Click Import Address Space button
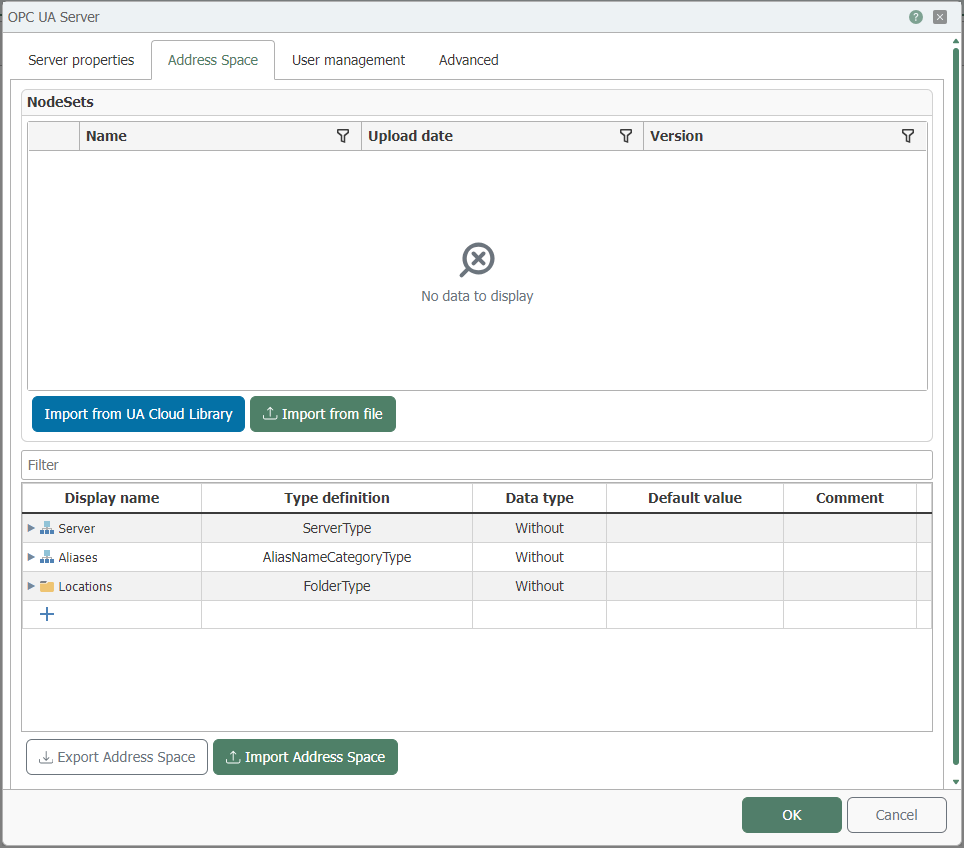 (x=306, y=757)
